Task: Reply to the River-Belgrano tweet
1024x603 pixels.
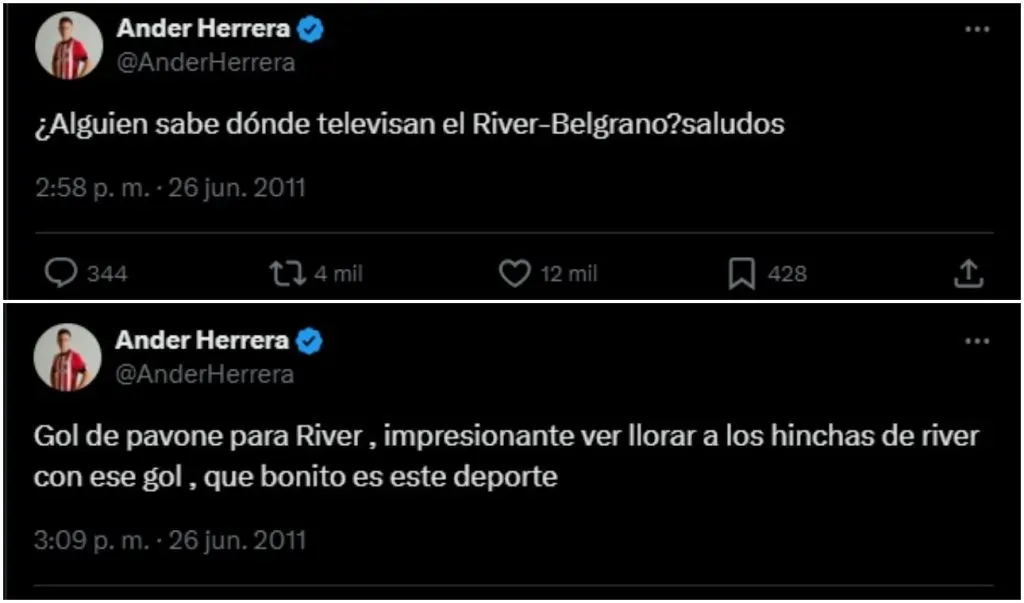Action: (62, 273)
